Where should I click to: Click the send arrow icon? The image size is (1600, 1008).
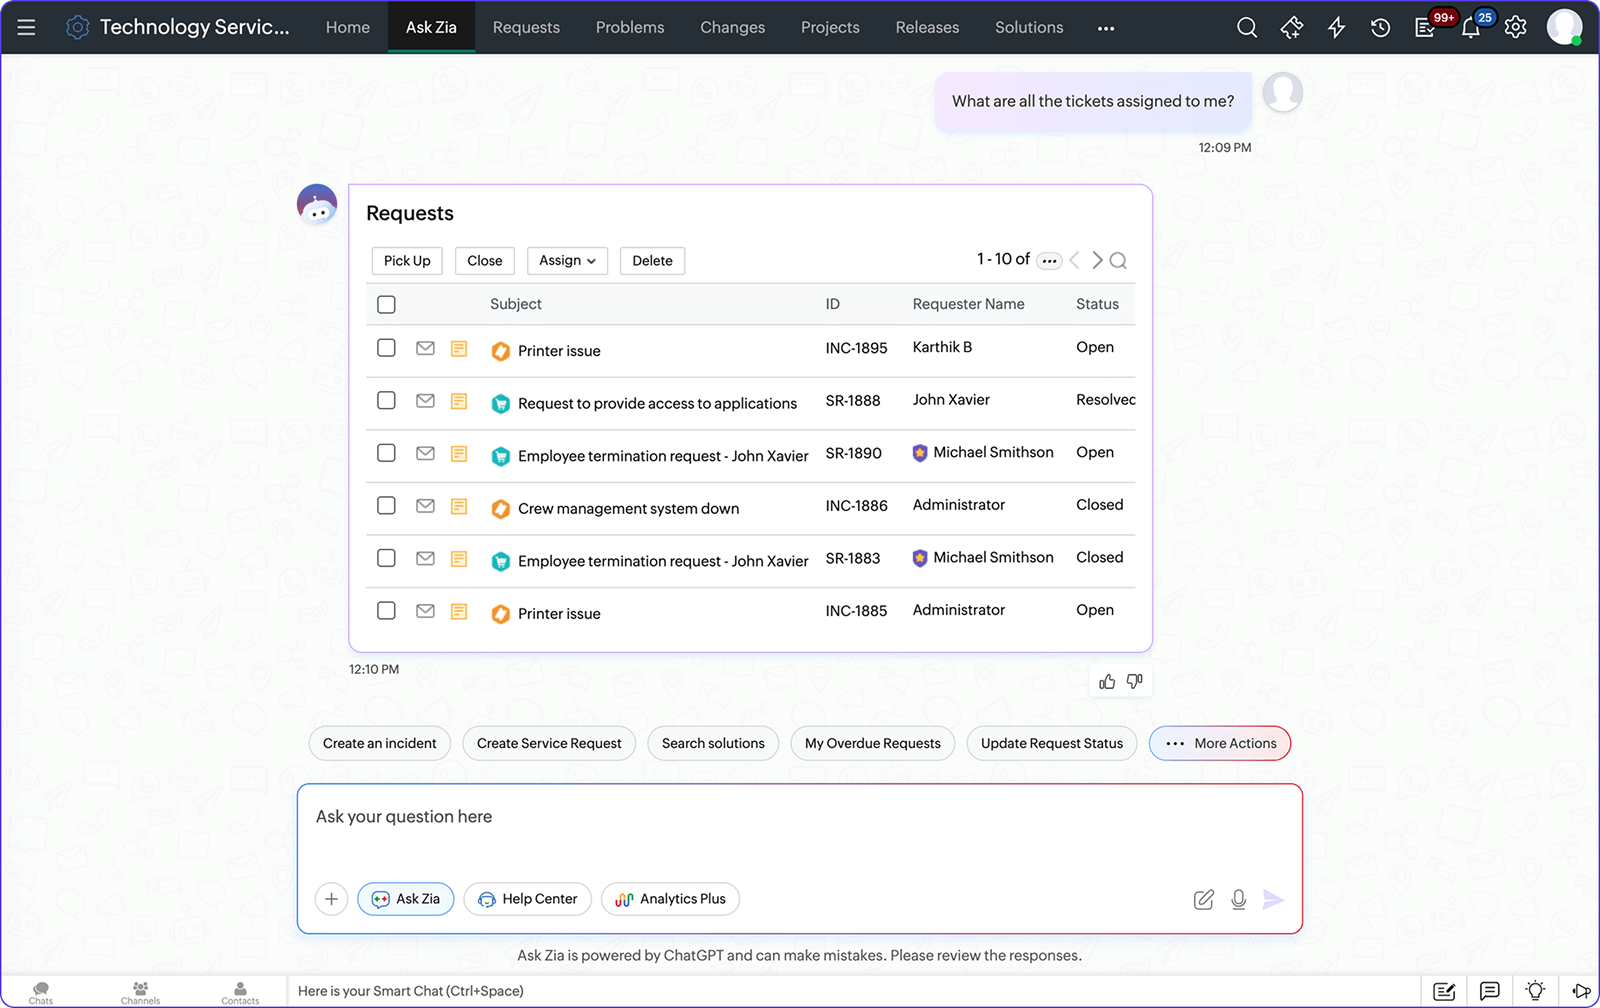(x=1273, y=899)
